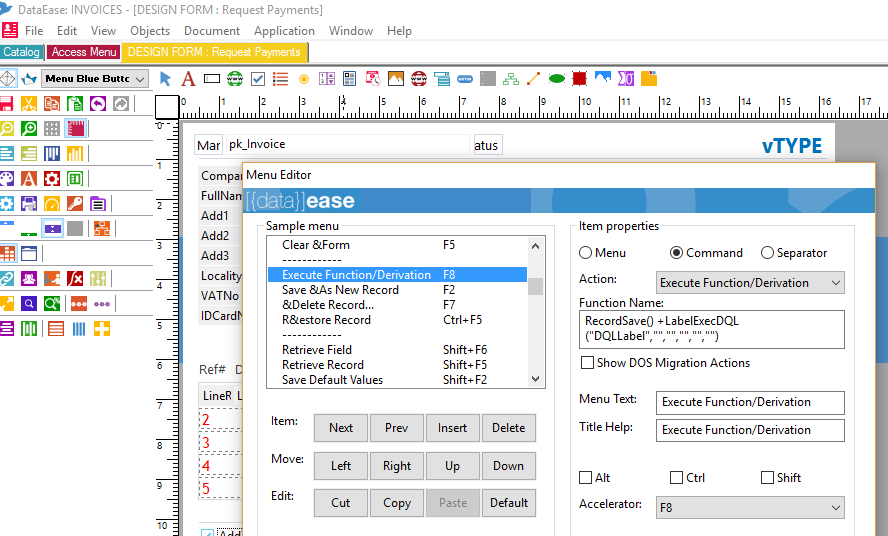Image resolution: width=888 pixels, height=536 pixels.
Task: Click the Prev item button
Action: click(x=396, y=428)
